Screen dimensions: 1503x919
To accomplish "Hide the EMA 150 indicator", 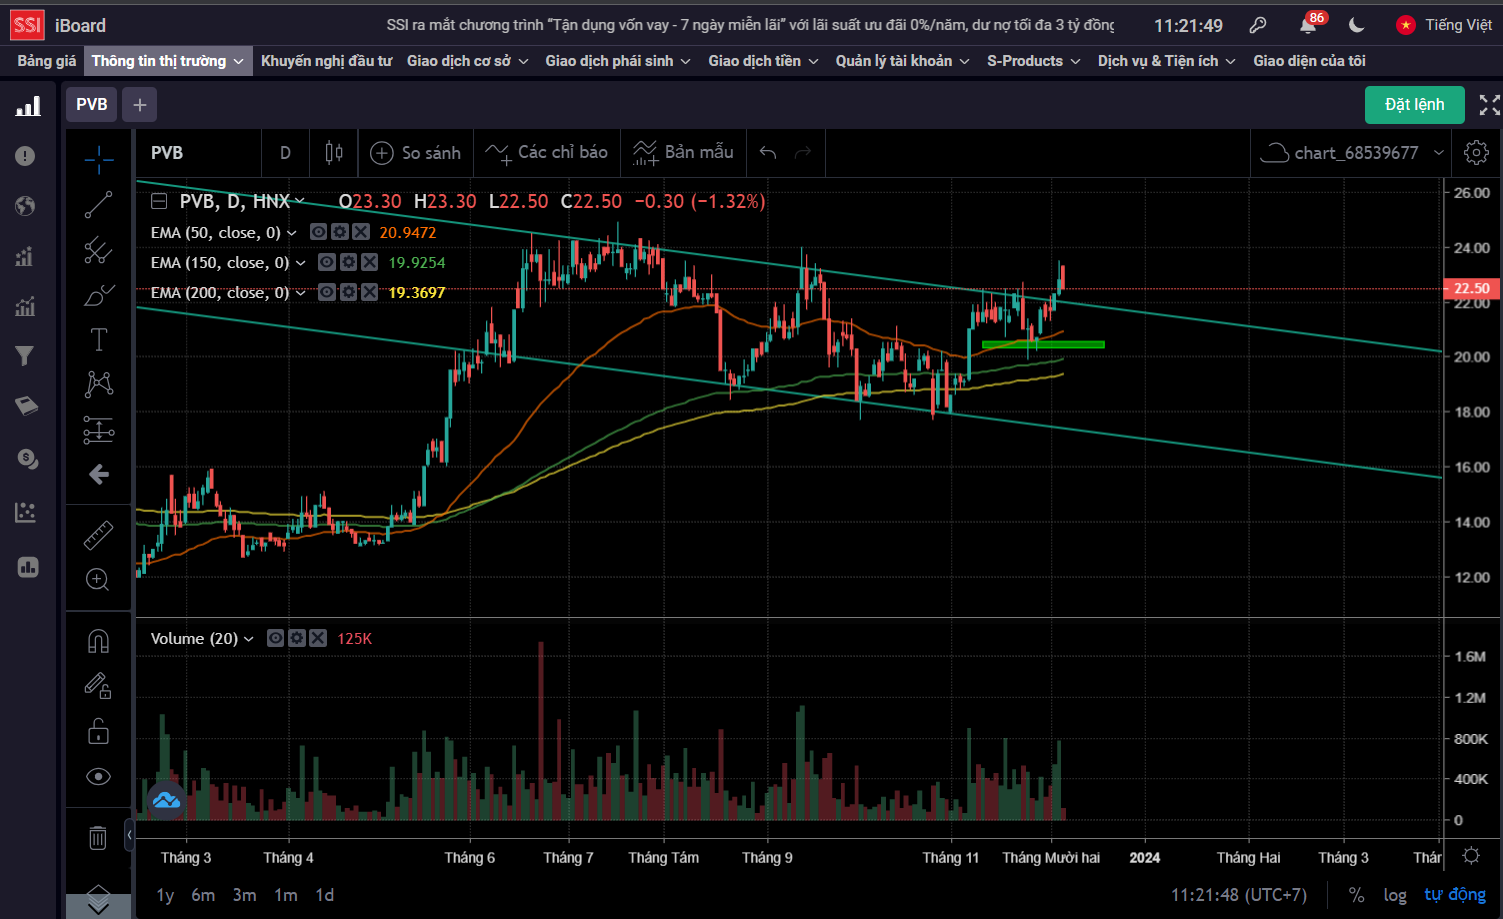I will [x=326, y=262].
